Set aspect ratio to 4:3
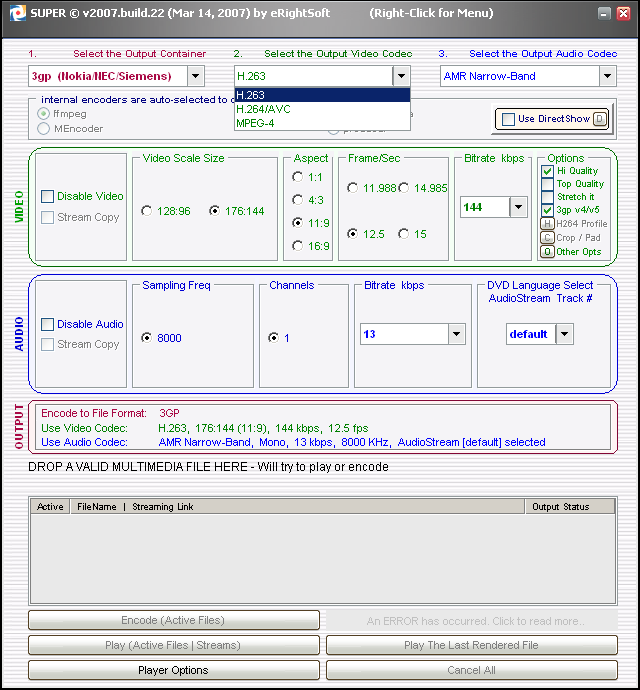Image resolution: width=640 pixels, height=690 pixels. 298,200
